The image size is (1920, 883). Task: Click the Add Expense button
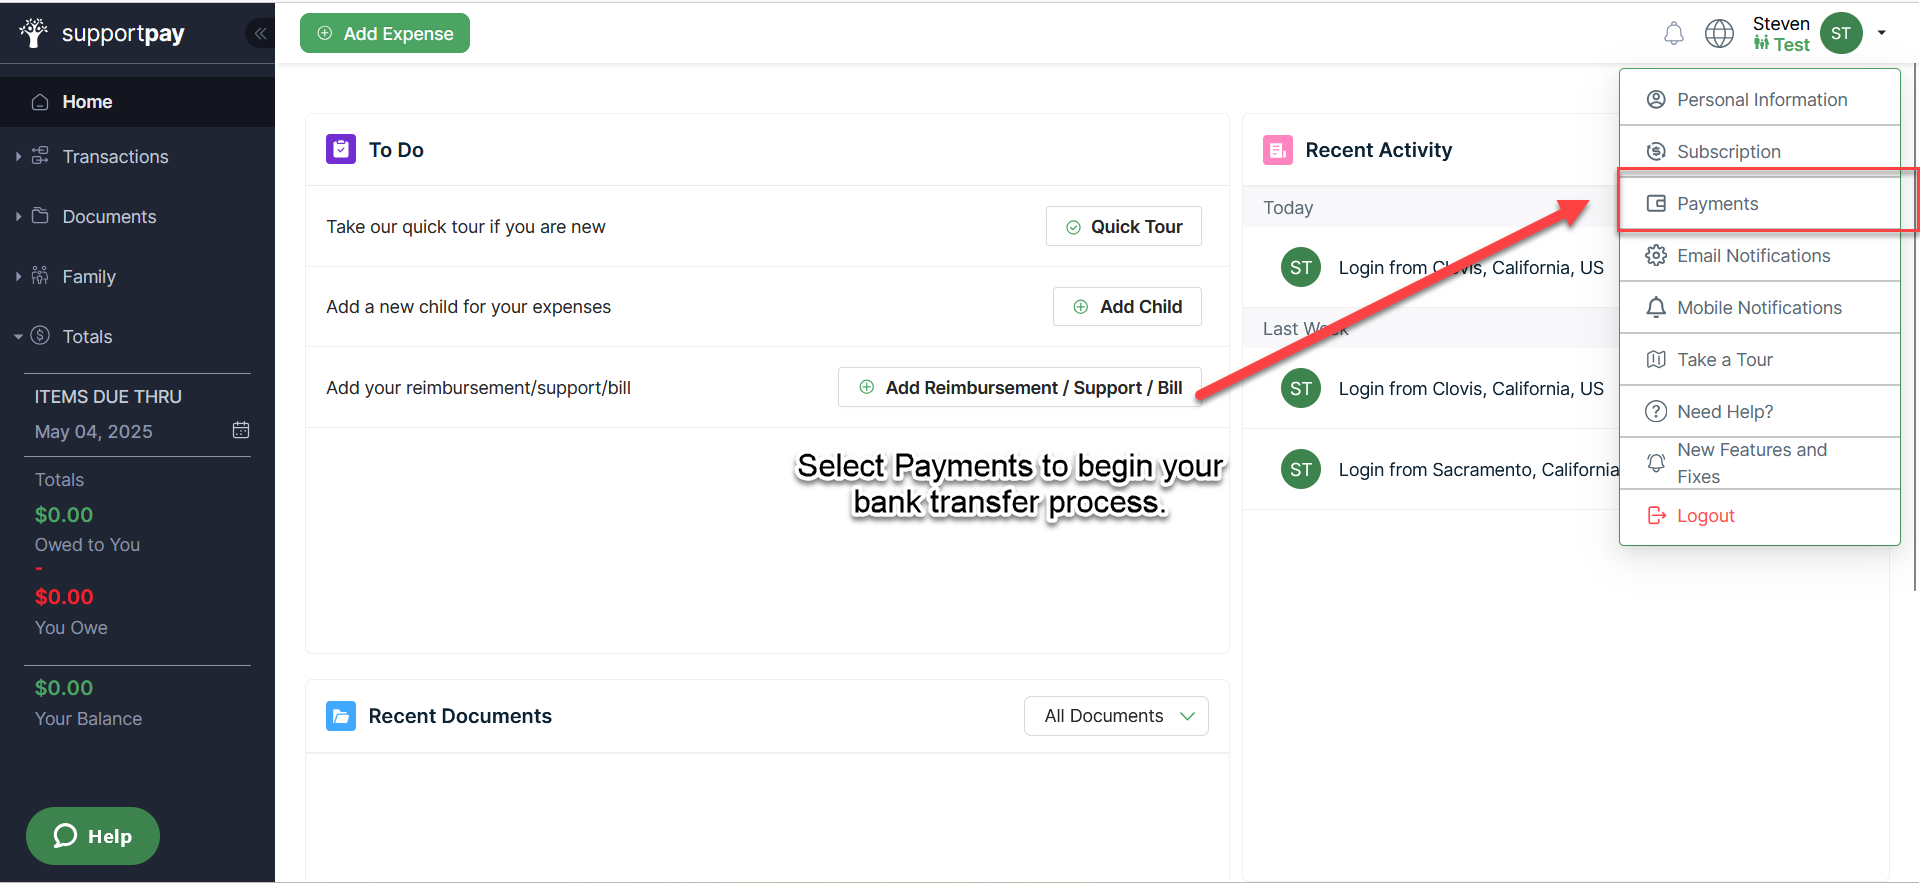coord(385,34)
